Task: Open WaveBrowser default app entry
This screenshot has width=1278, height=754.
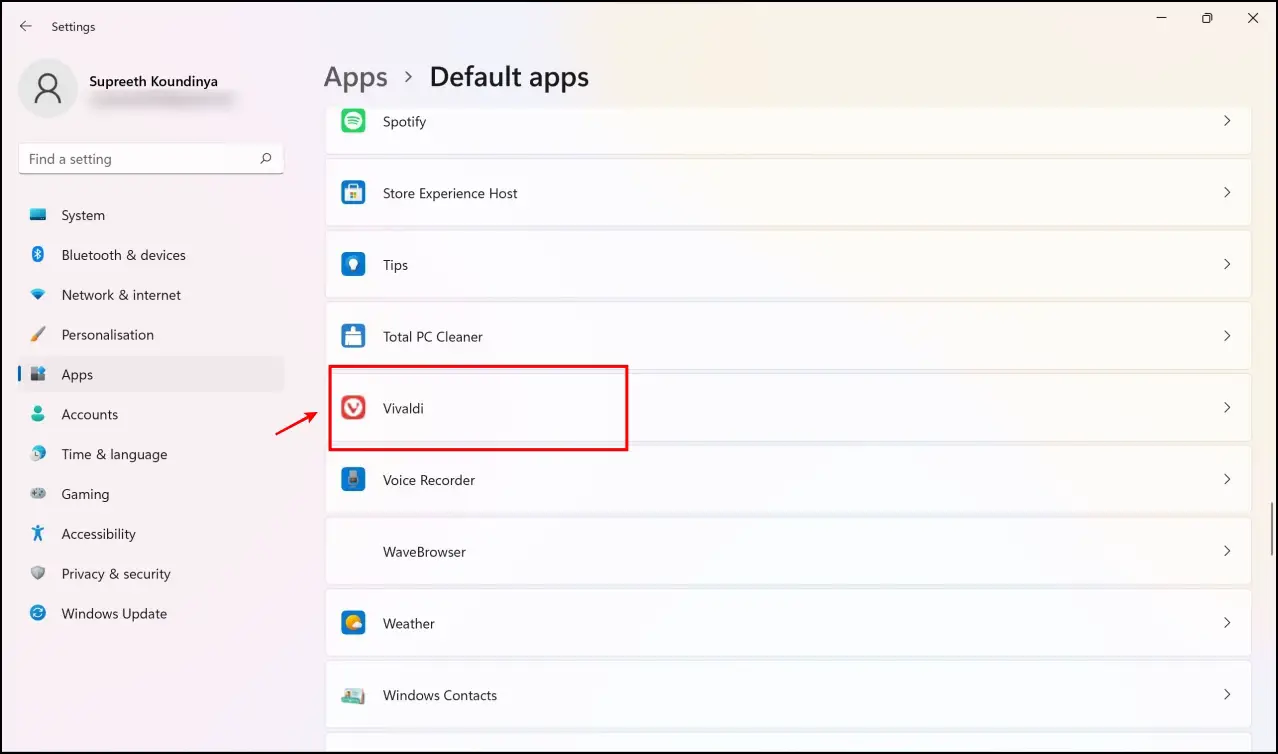Action: [x=788, y=551]
